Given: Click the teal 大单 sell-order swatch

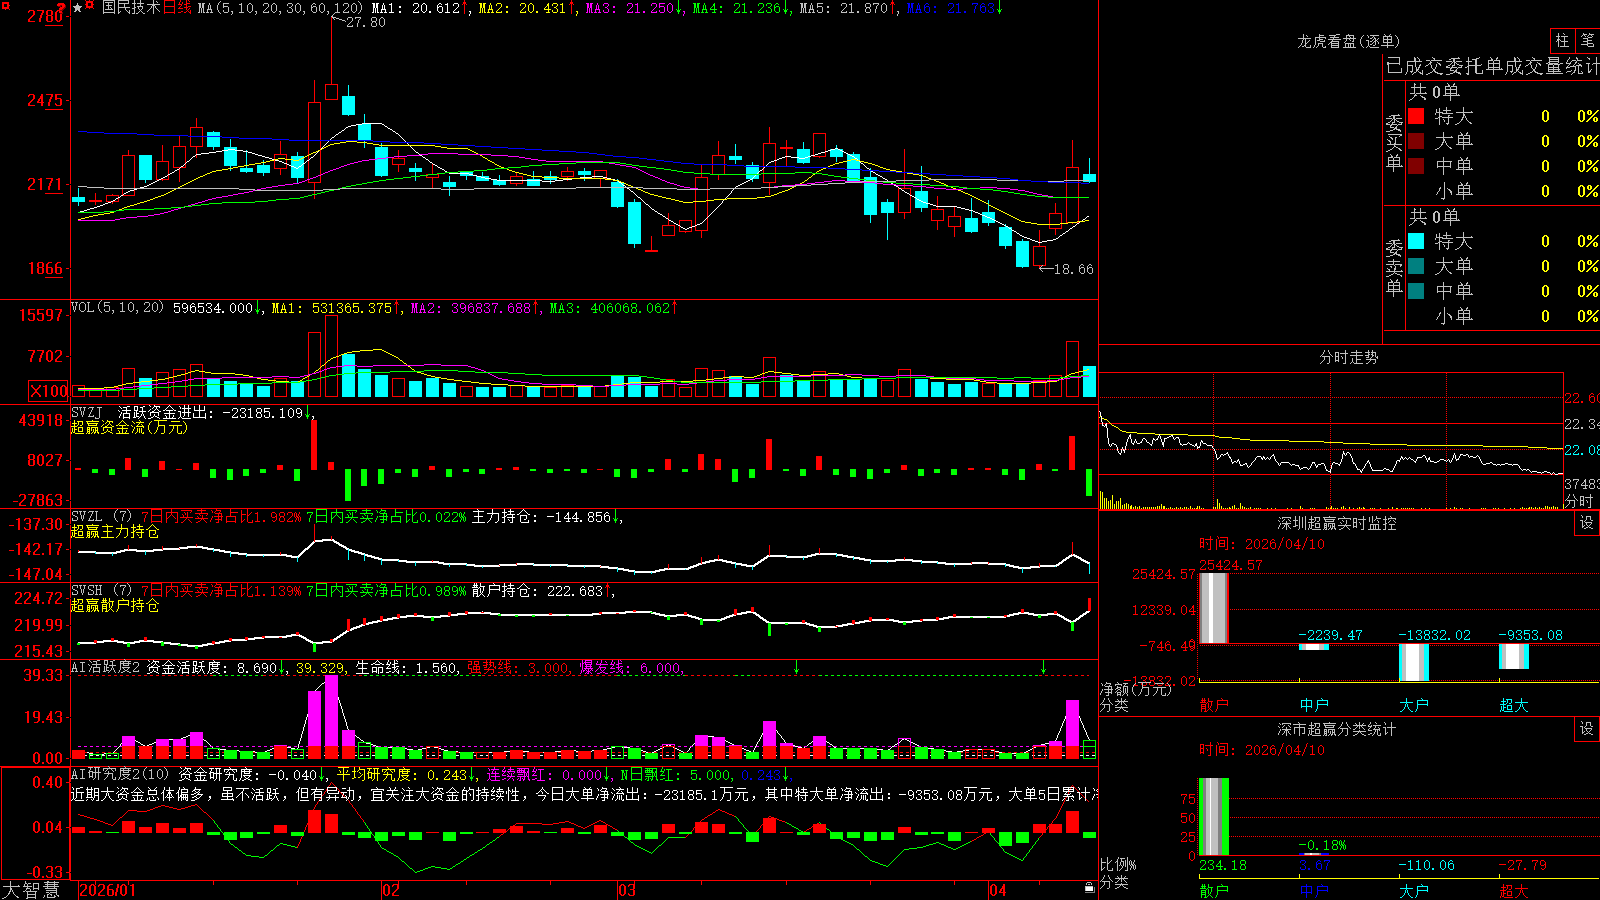Looking at the screenshot, I should point(1416,266).
